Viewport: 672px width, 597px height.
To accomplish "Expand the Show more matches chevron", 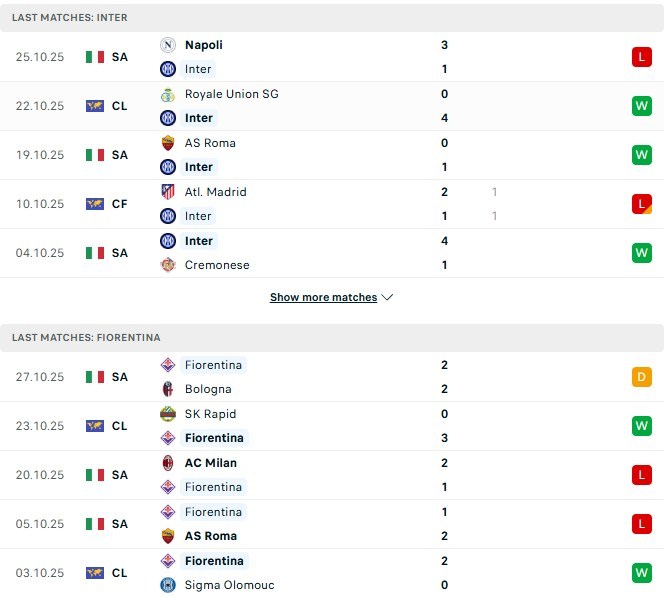I will 388,297.
